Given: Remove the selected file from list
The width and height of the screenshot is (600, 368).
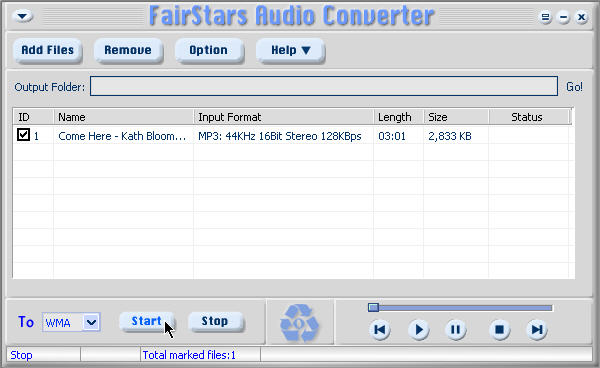Looking at the screenshot, I should click(128, 50).
